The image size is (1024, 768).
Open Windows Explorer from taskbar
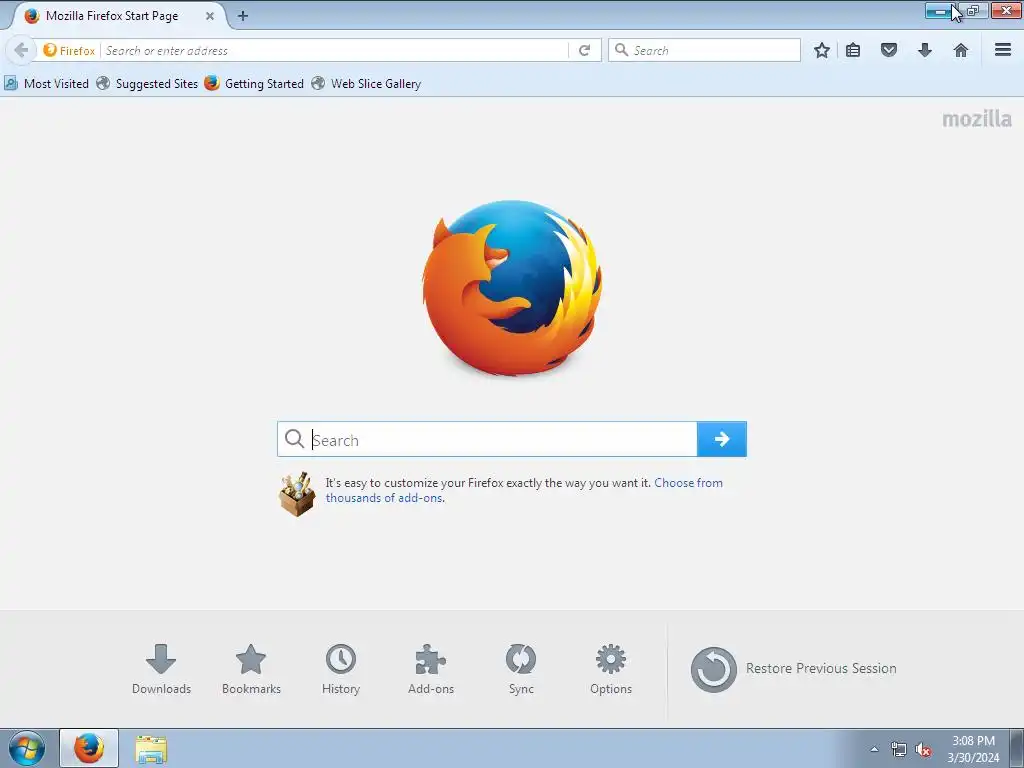[x=152, y=748]
